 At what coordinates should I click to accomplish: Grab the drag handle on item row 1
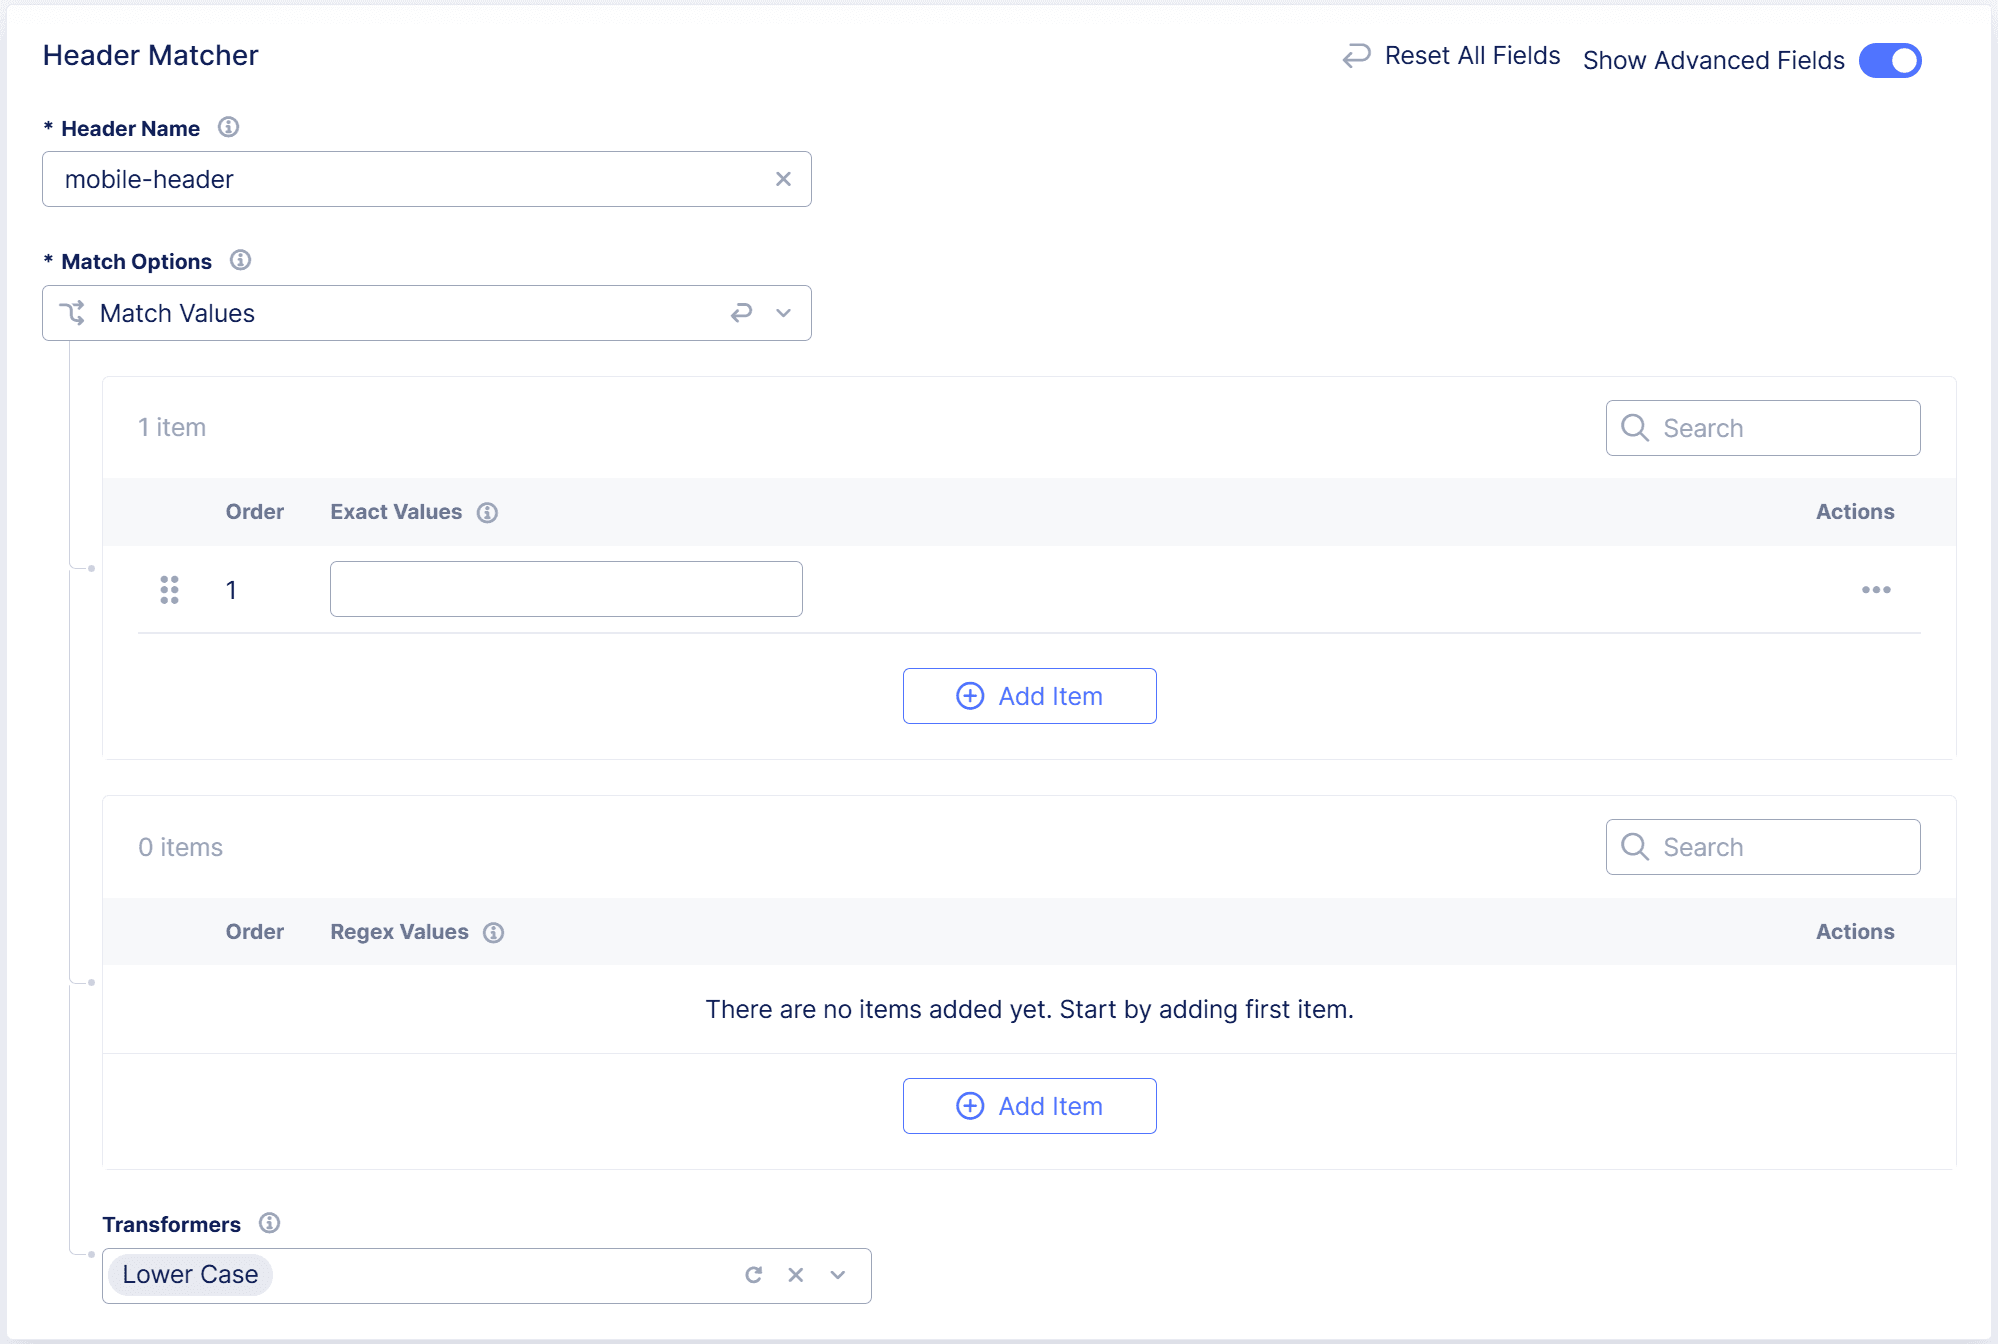(169, 589)
